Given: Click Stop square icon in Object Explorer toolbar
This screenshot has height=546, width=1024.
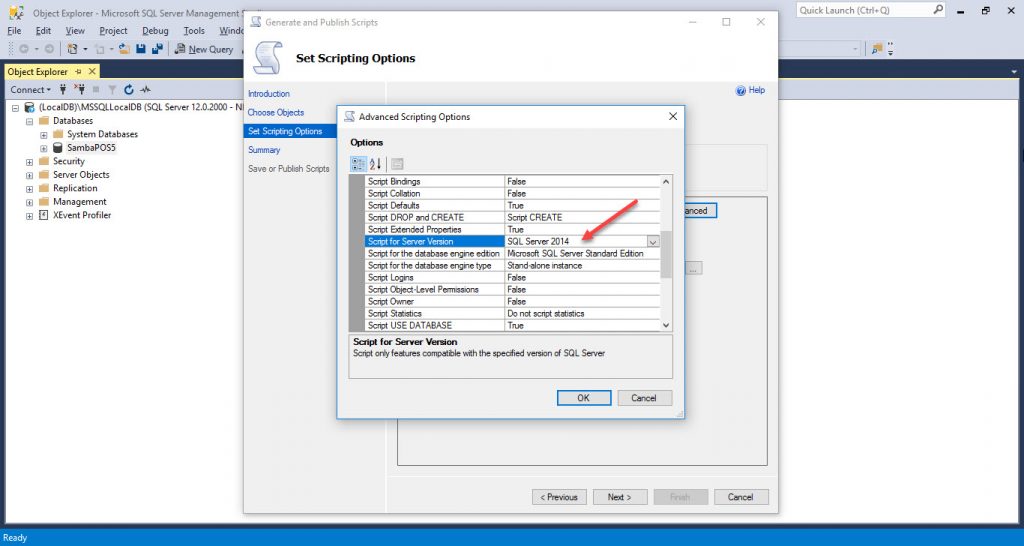Looking at the screenshot, I should tap(96, 89).
